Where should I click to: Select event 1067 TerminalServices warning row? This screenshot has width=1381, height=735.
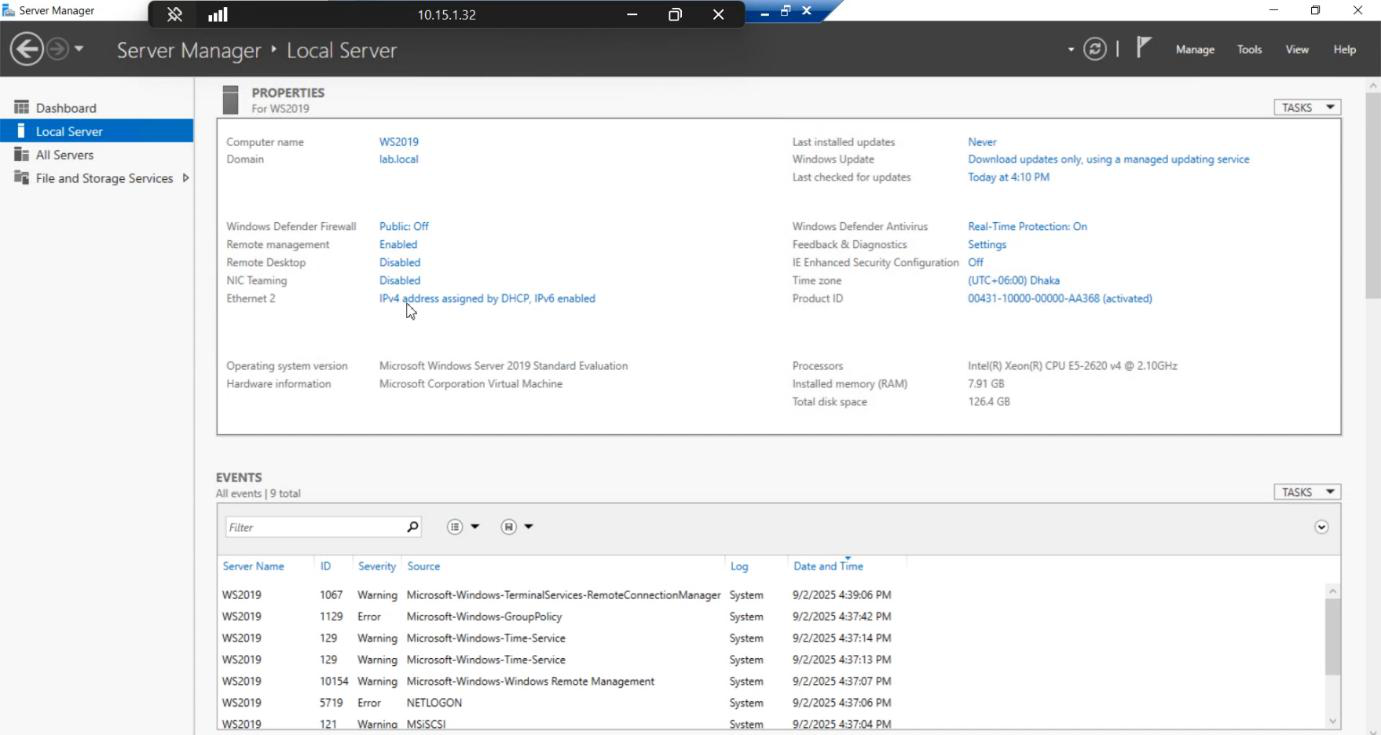(770, 595)
